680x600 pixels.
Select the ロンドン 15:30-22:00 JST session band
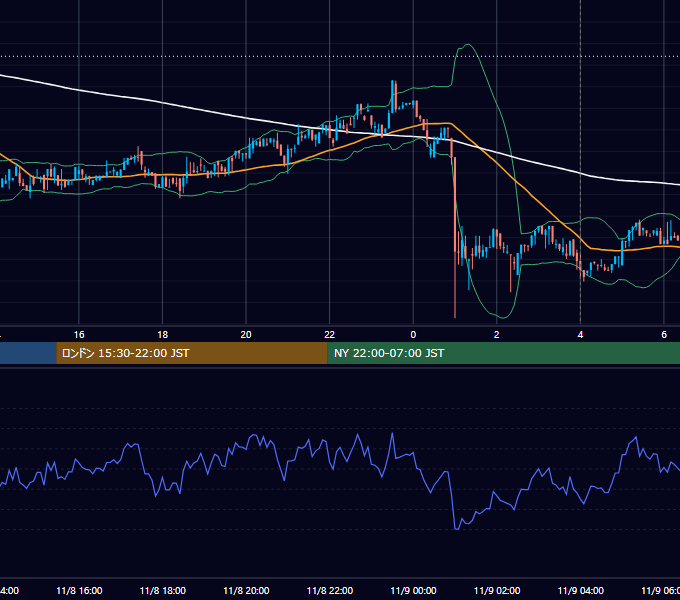click(192, 353)
